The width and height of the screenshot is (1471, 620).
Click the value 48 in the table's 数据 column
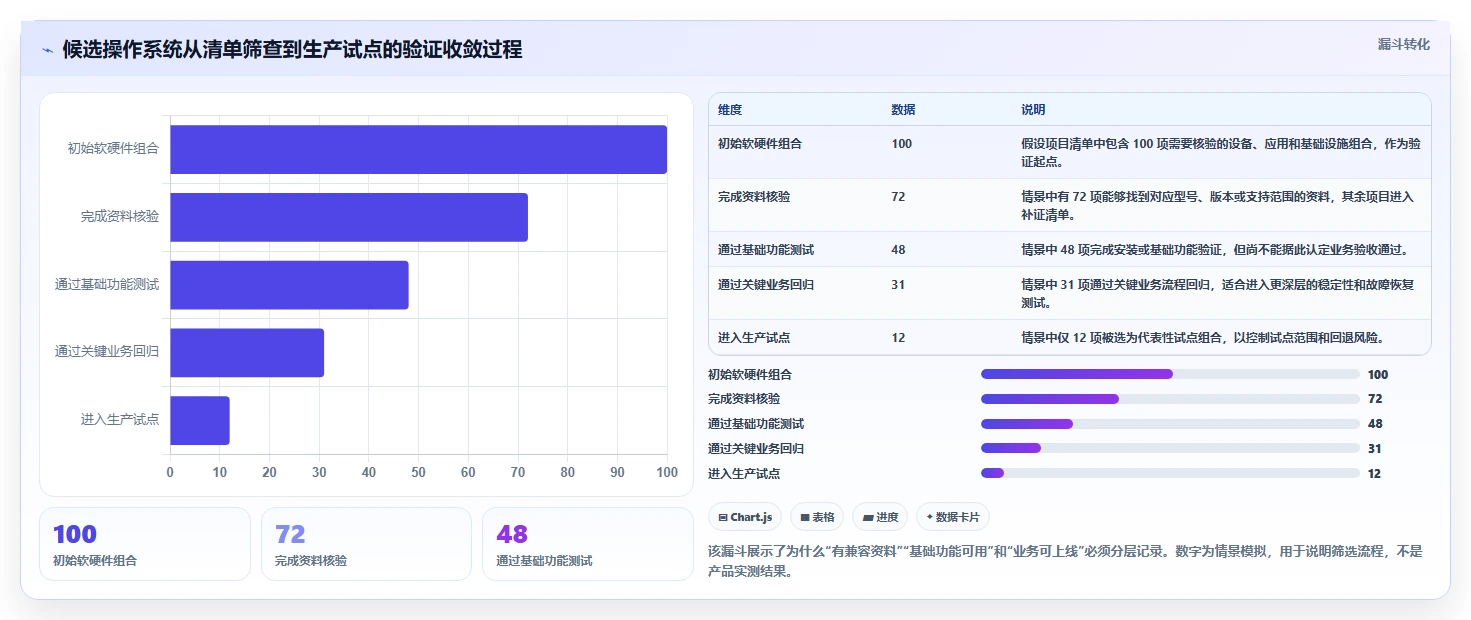[x=898, y=250]
